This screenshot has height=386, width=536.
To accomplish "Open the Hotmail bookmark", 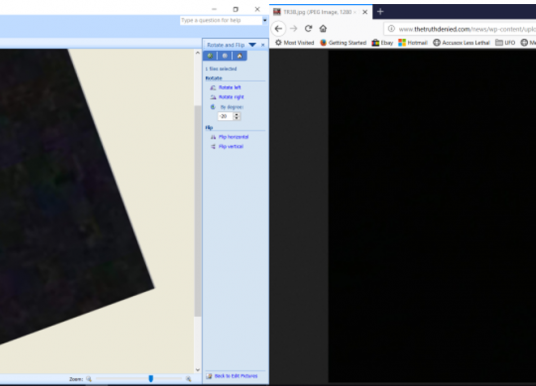I will pyautogui.click(x=413, y=43).
